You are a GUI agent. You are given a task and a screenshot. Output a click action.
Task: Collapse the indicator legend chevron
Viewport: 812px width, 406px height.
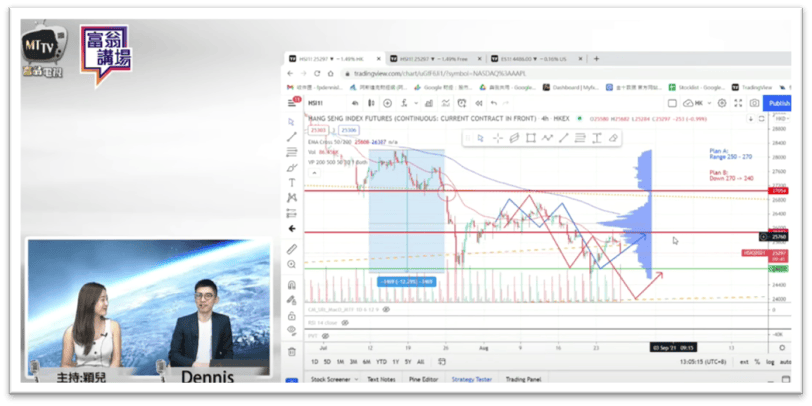[314, 173]
